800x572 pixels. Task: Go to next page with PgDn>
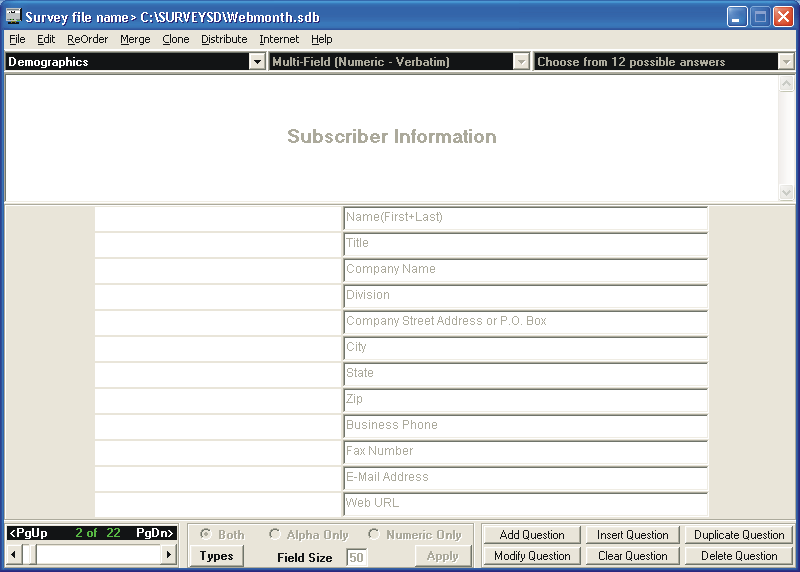[x=155, y=533]
